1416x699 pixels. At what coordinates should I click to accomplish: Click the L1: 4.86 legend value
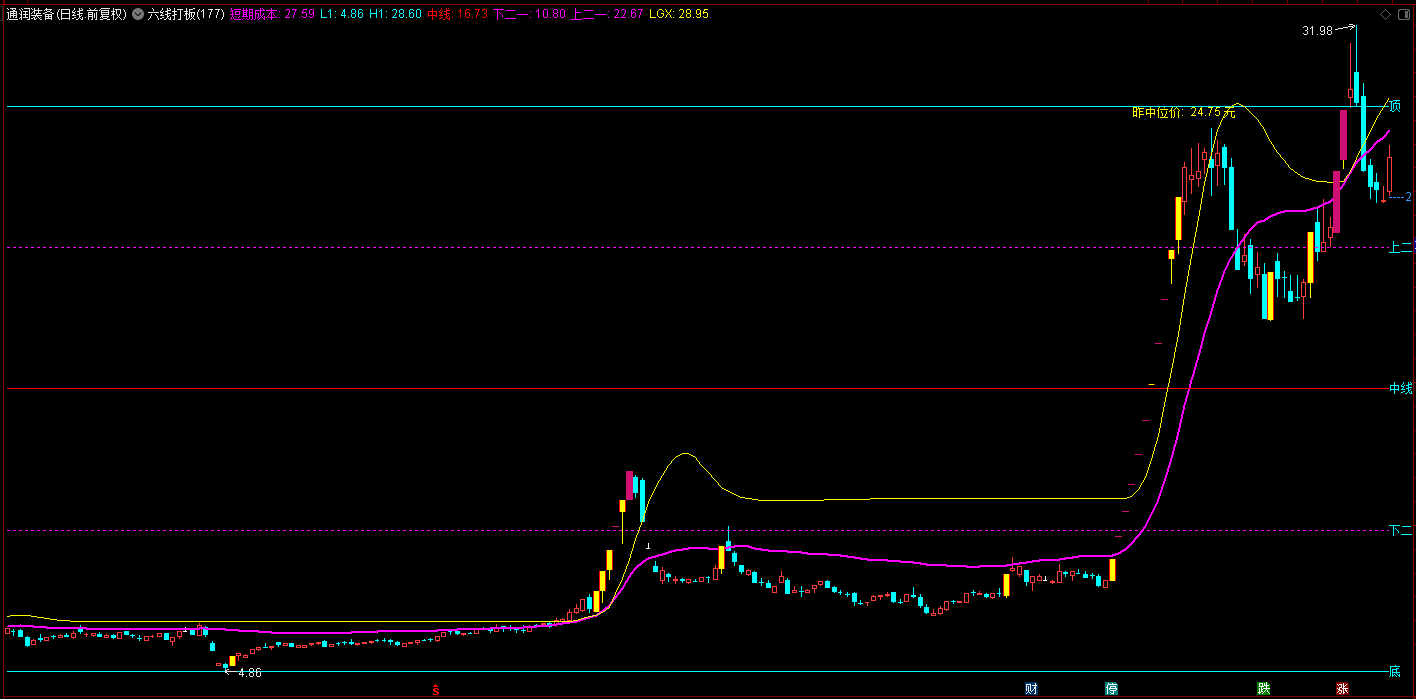[342, 15]
